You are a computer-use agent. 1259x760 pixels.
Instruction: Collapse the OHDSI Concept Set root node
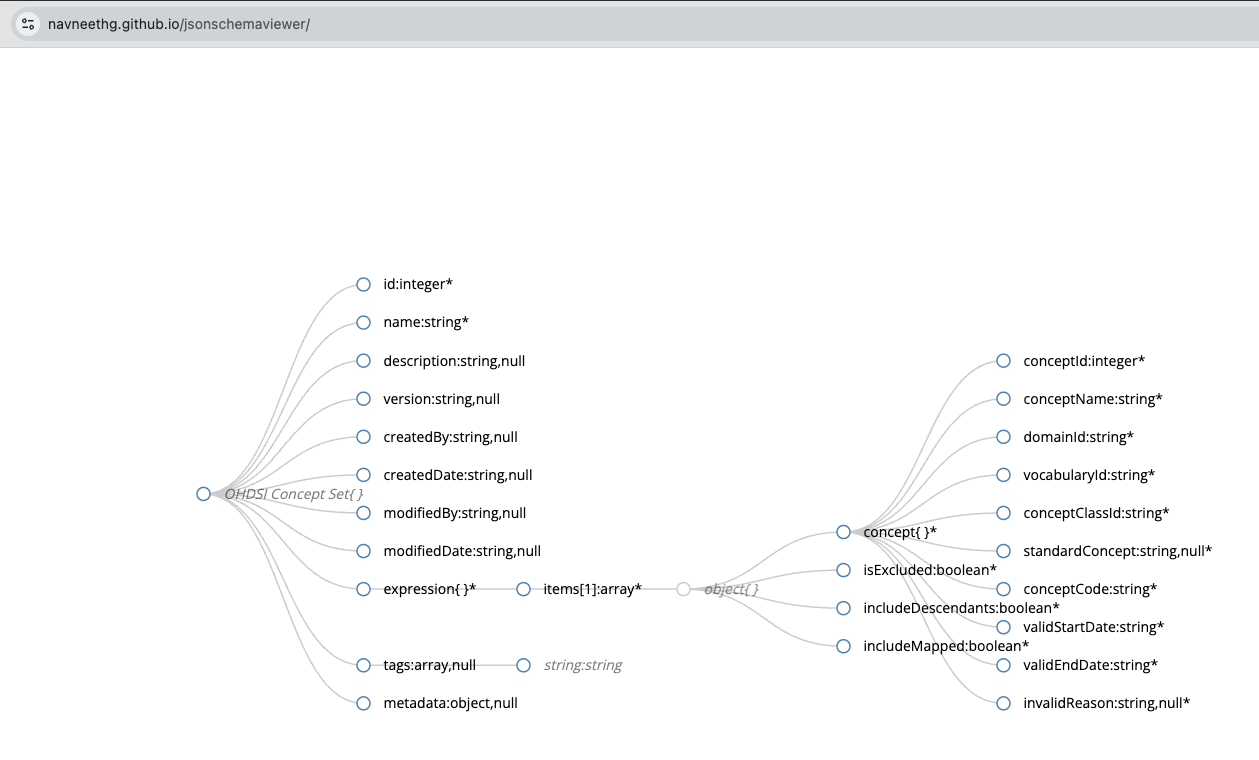[204, 494]
